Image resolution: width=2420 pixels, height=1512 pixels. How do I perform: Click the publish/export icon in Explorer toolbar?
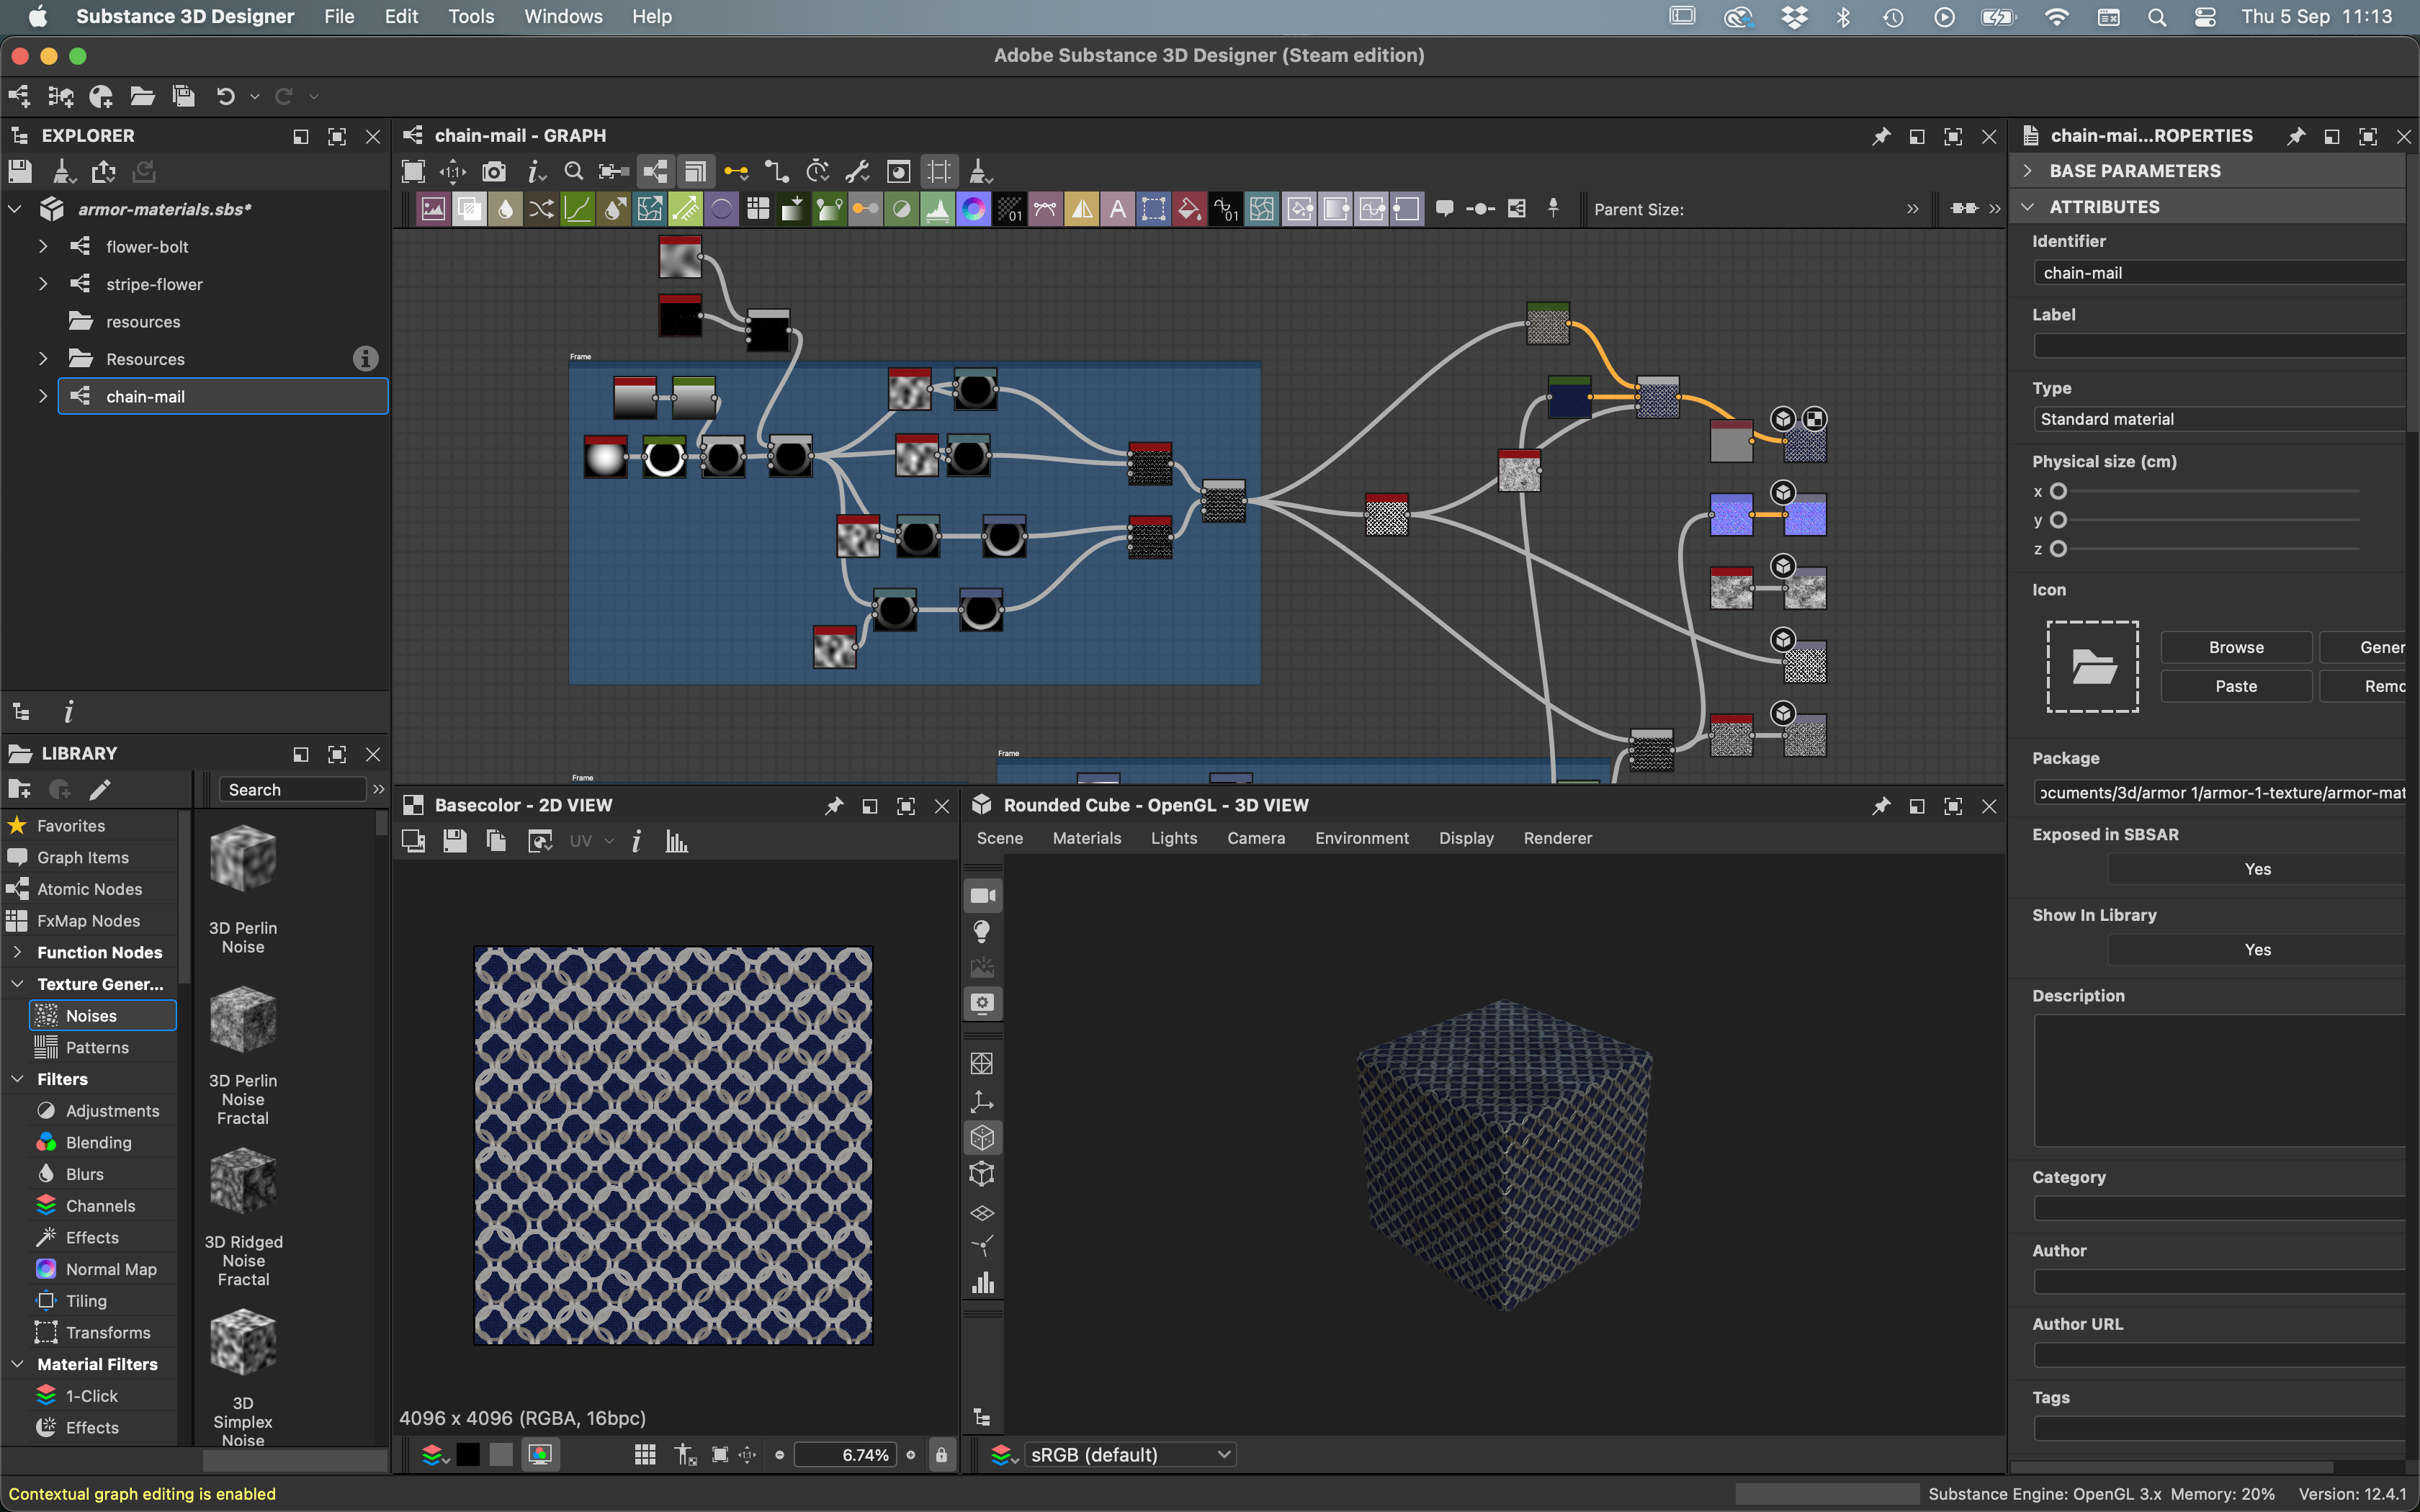click(x=103, y=171)
